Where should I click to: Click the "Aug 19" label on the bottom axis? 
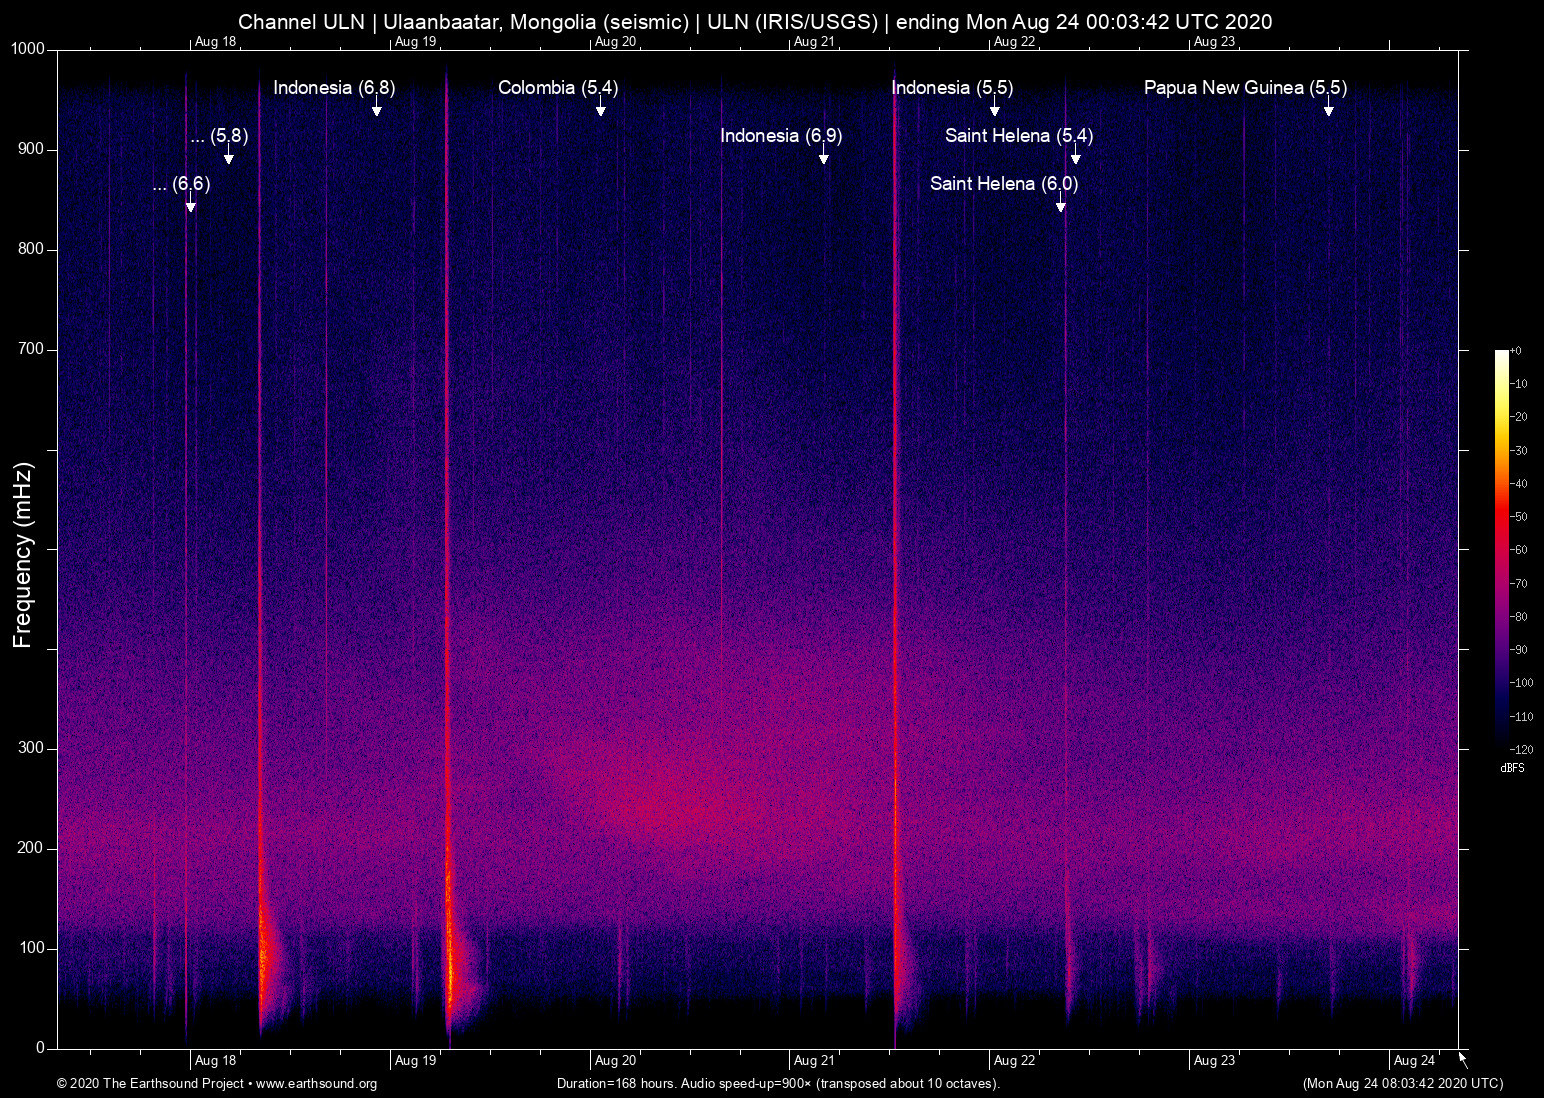(416, 1061)
